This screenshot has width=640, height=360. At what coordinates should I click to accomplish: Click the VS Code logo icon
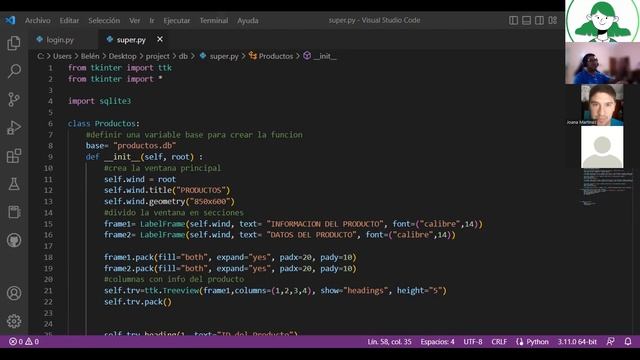pos(10,20)
